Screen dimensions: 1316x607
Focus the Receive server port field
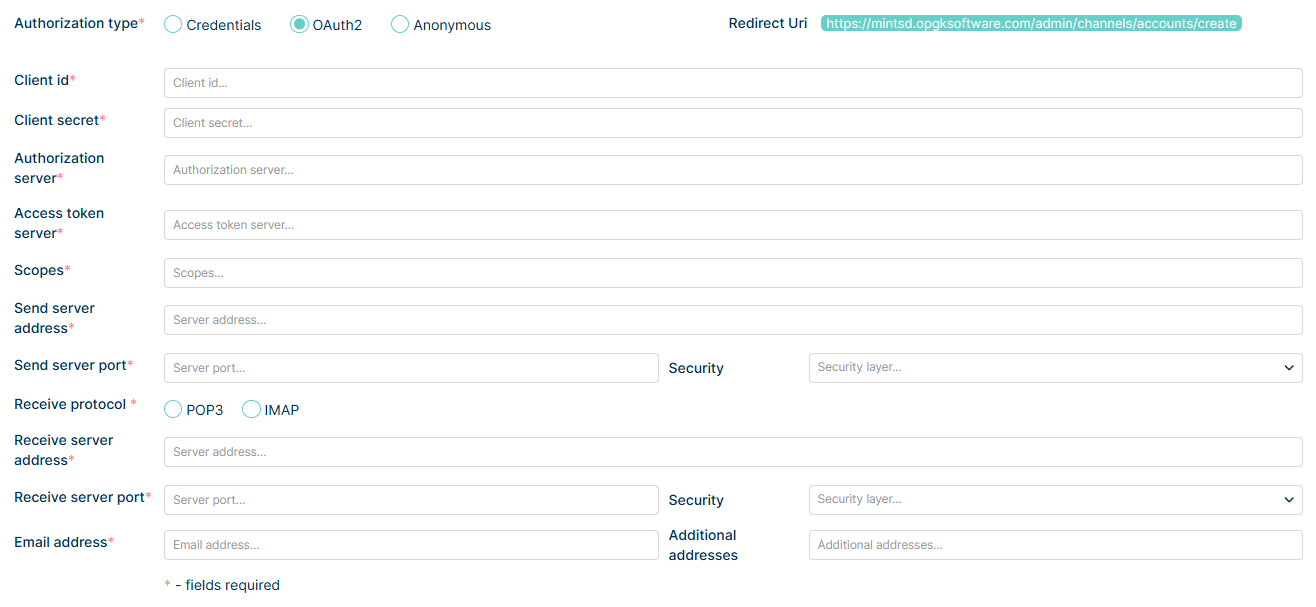[411, 500]
